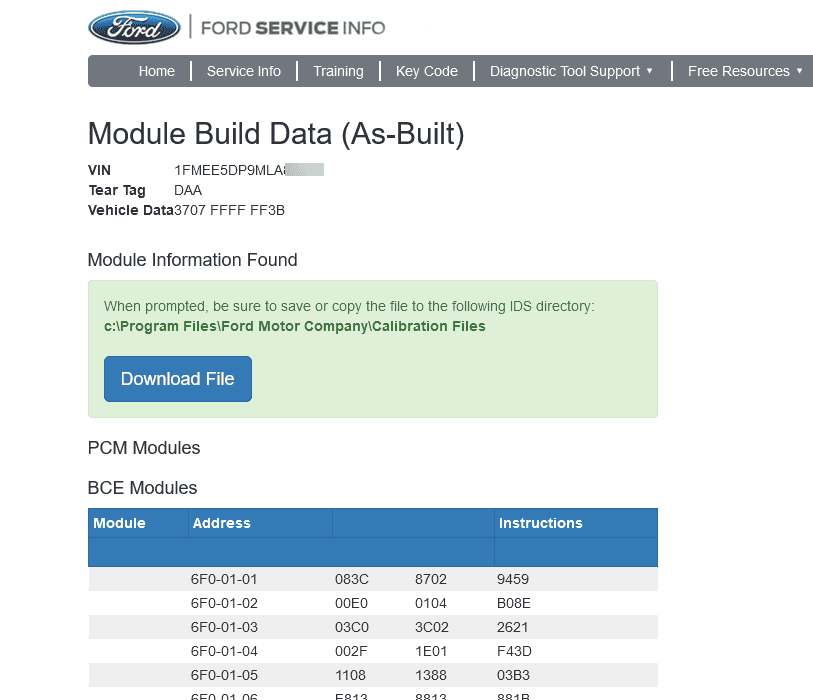Click the Instructions column header
The image size is (813, 700).
pyautogui.click(x=540, y=523)
